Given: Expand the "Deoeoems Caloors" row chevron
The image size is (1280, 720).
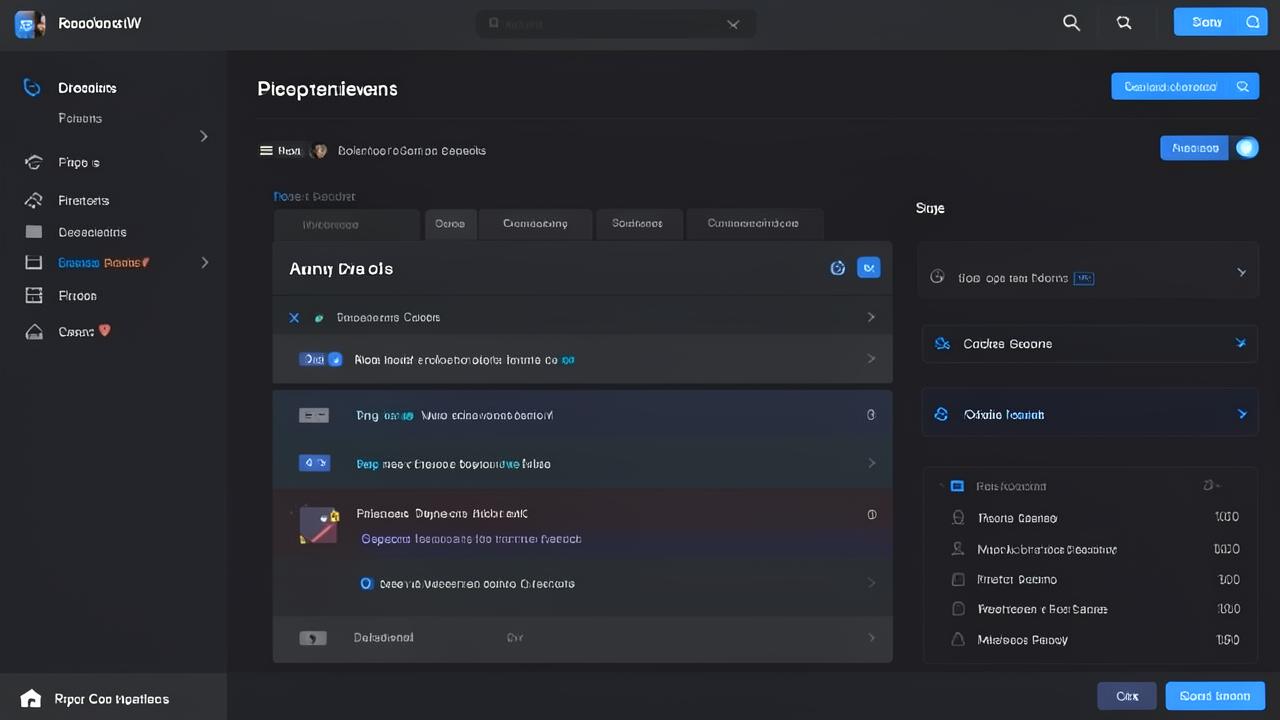Looking at the screenshot, I should (x=871, y=317).
